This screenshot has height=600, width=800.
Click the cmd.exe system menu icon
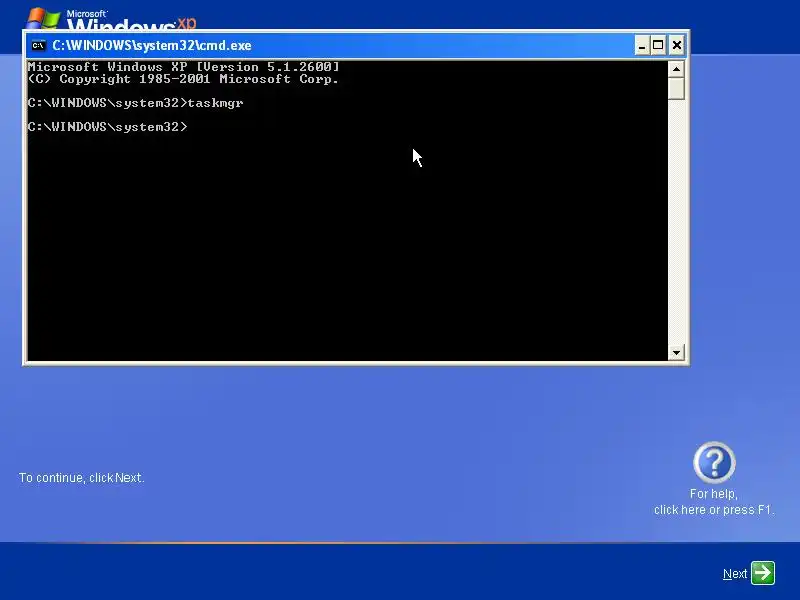coord(38,45)
